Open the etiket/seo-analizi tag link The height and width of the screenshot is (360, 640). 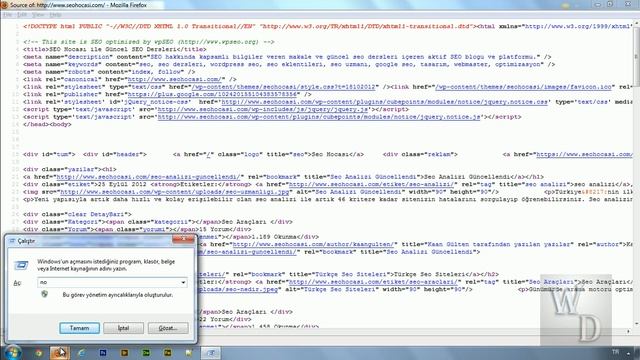click(371, 184)
